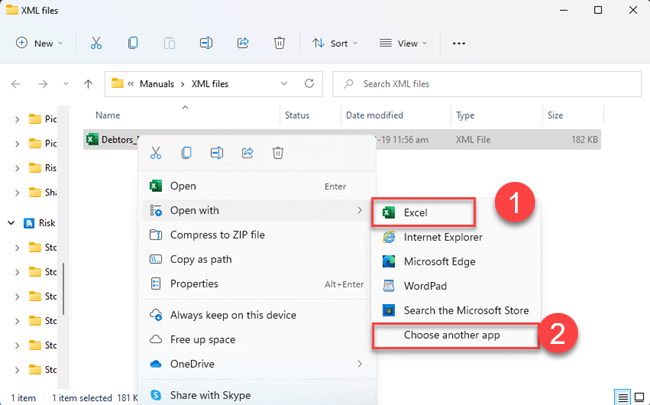
Task: Choose 'Compress to ZIP file' in the context menu
Action: pos(217,235)
